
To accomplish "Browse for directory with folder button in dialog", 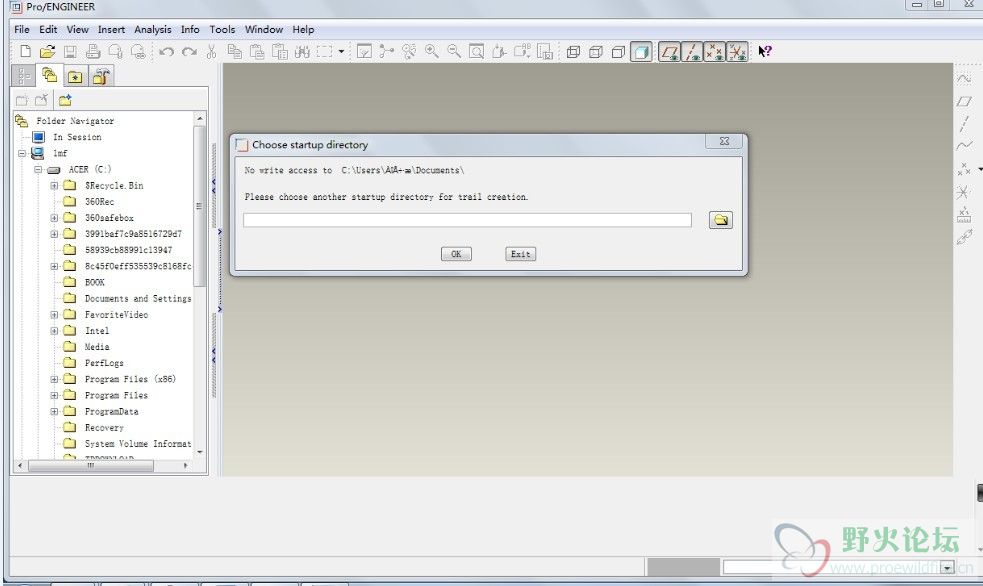I will [x=720, y=220].
